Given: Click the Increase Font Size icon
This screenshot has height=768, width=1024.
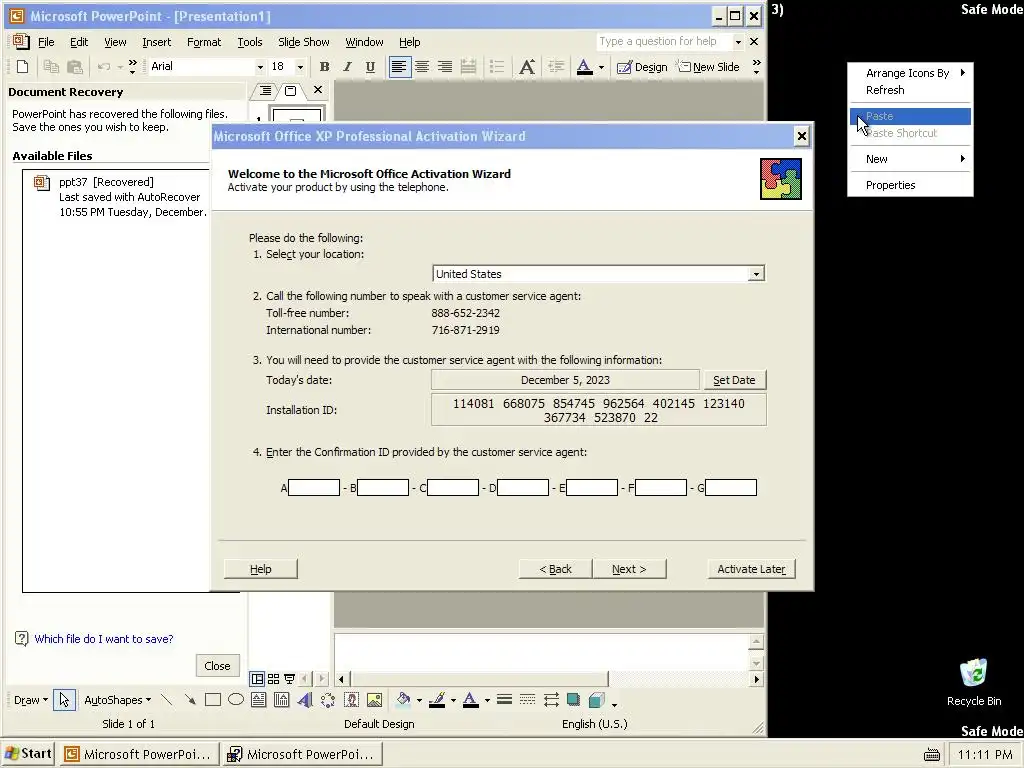Looking at the screenshot, I should point(527,67).
